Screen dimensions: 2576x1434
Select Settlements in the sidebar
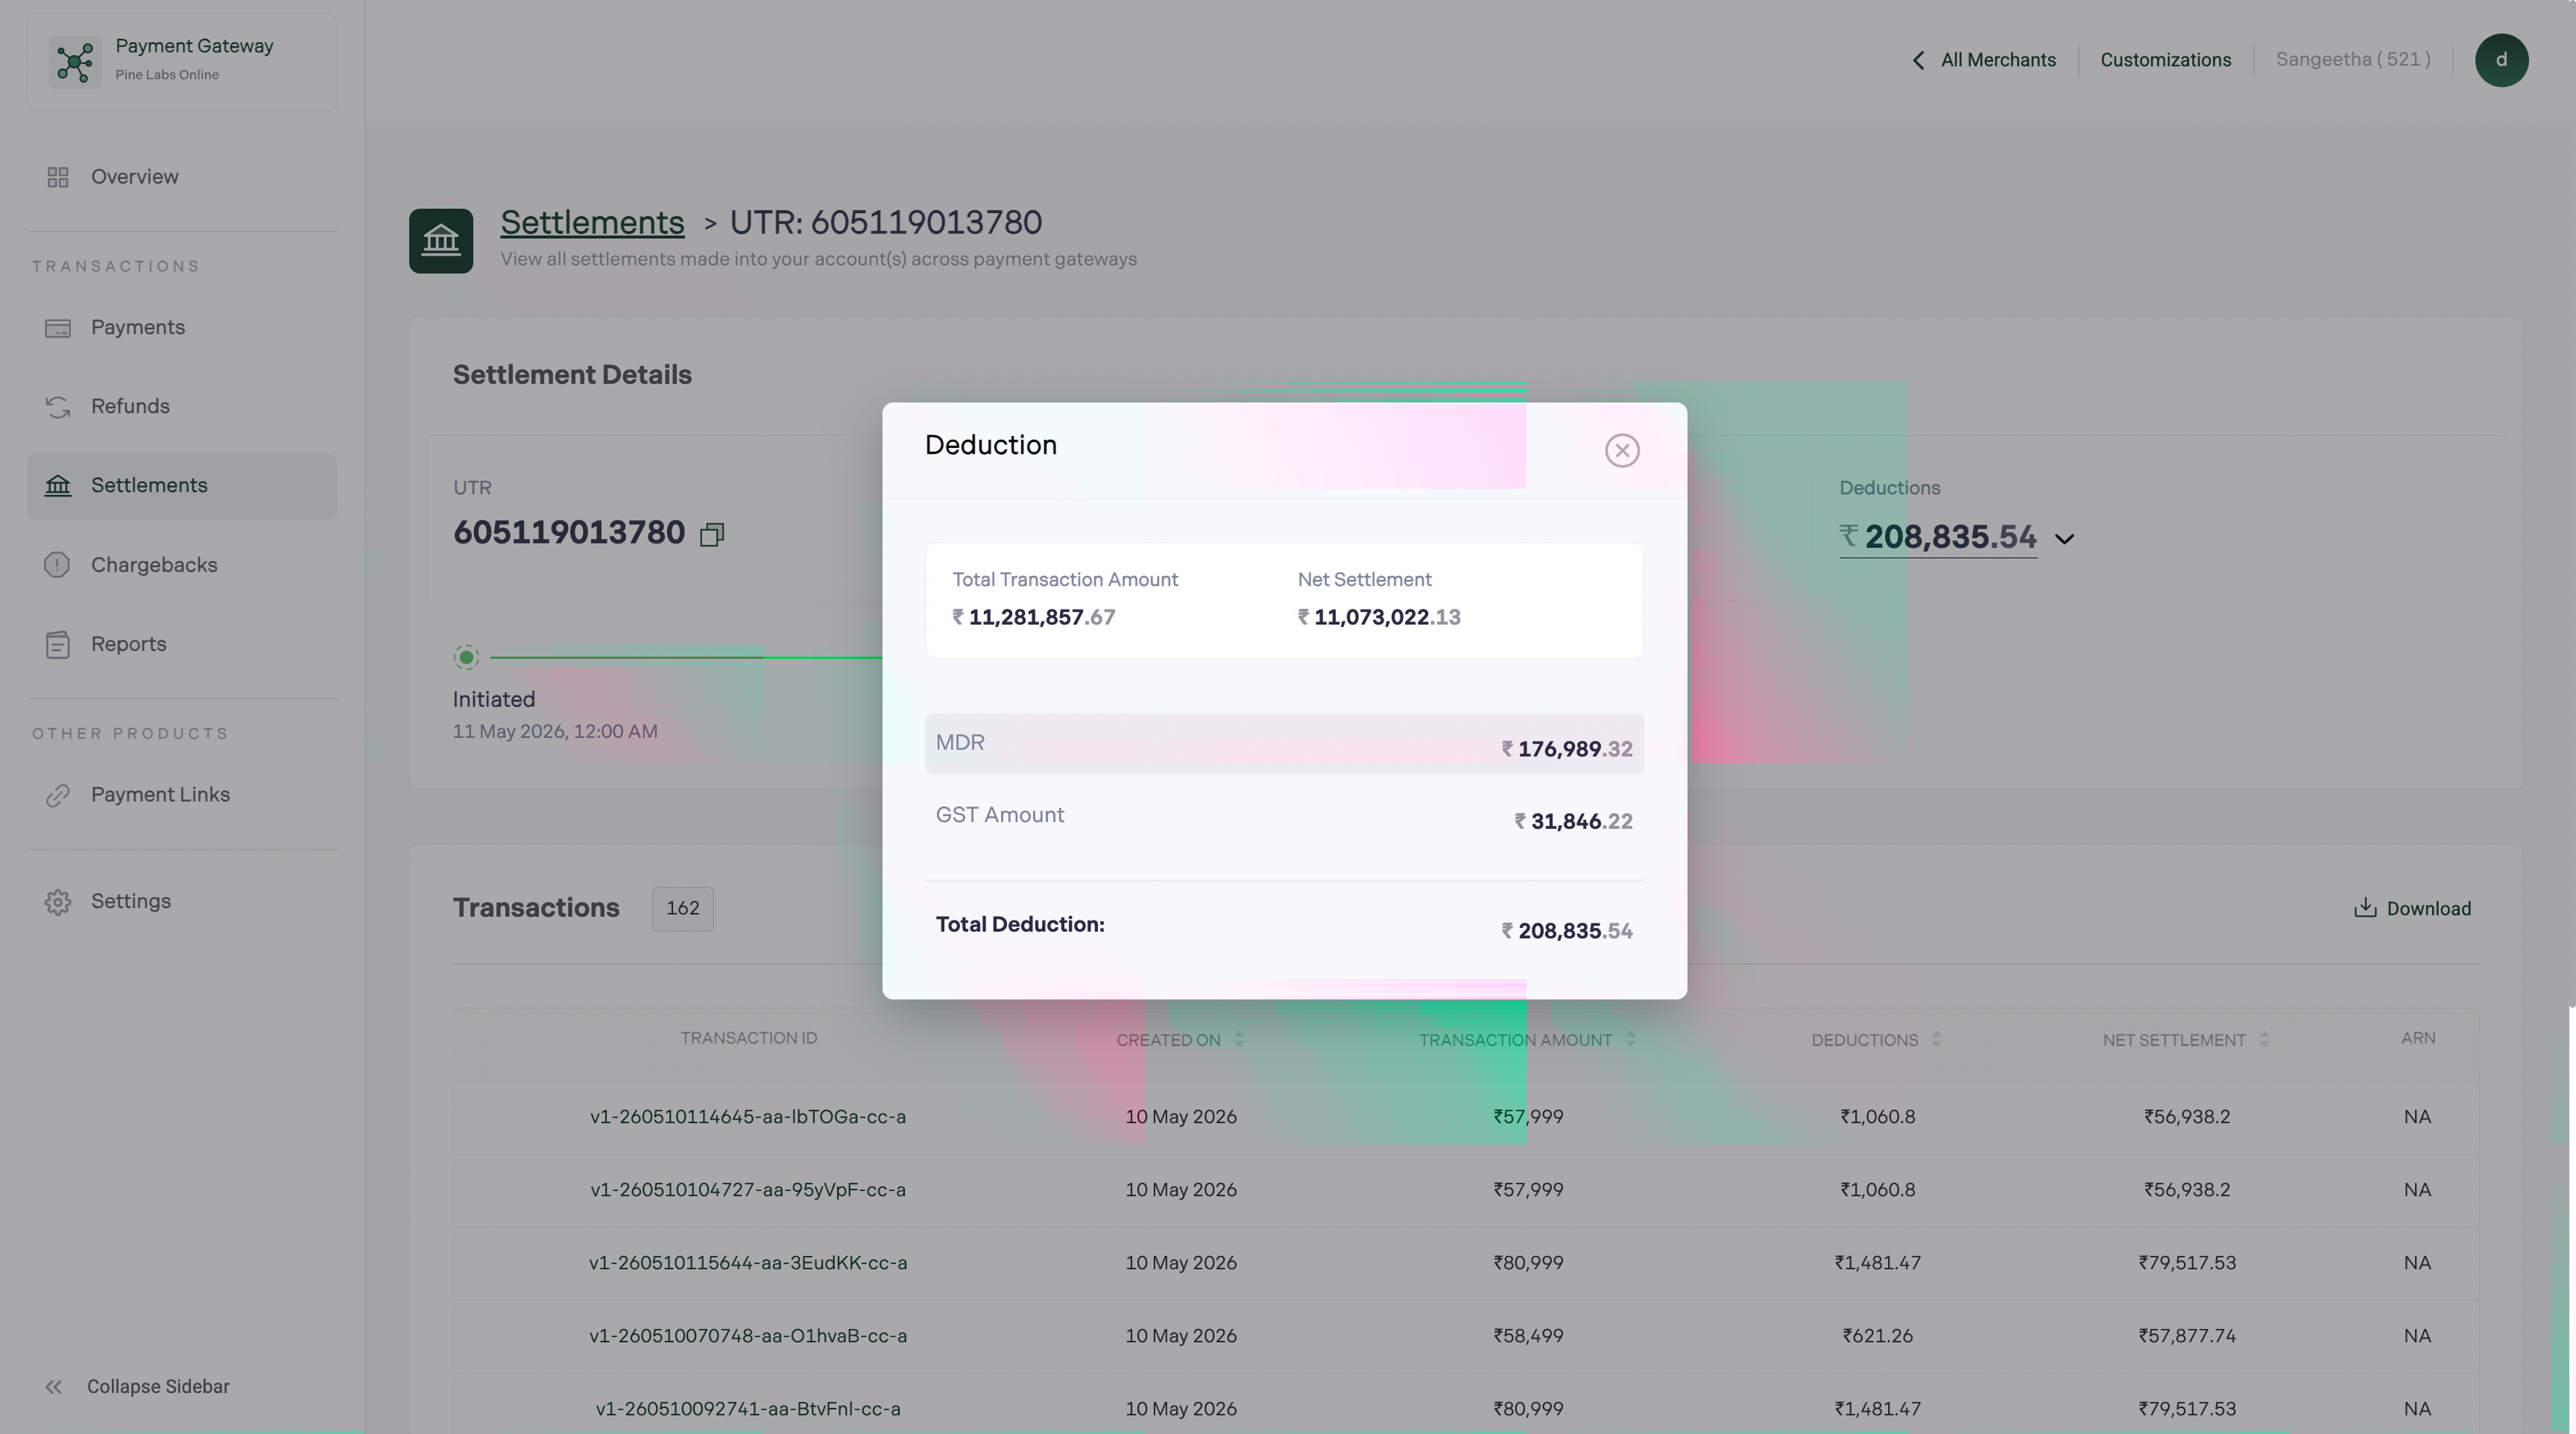[182, 486]
